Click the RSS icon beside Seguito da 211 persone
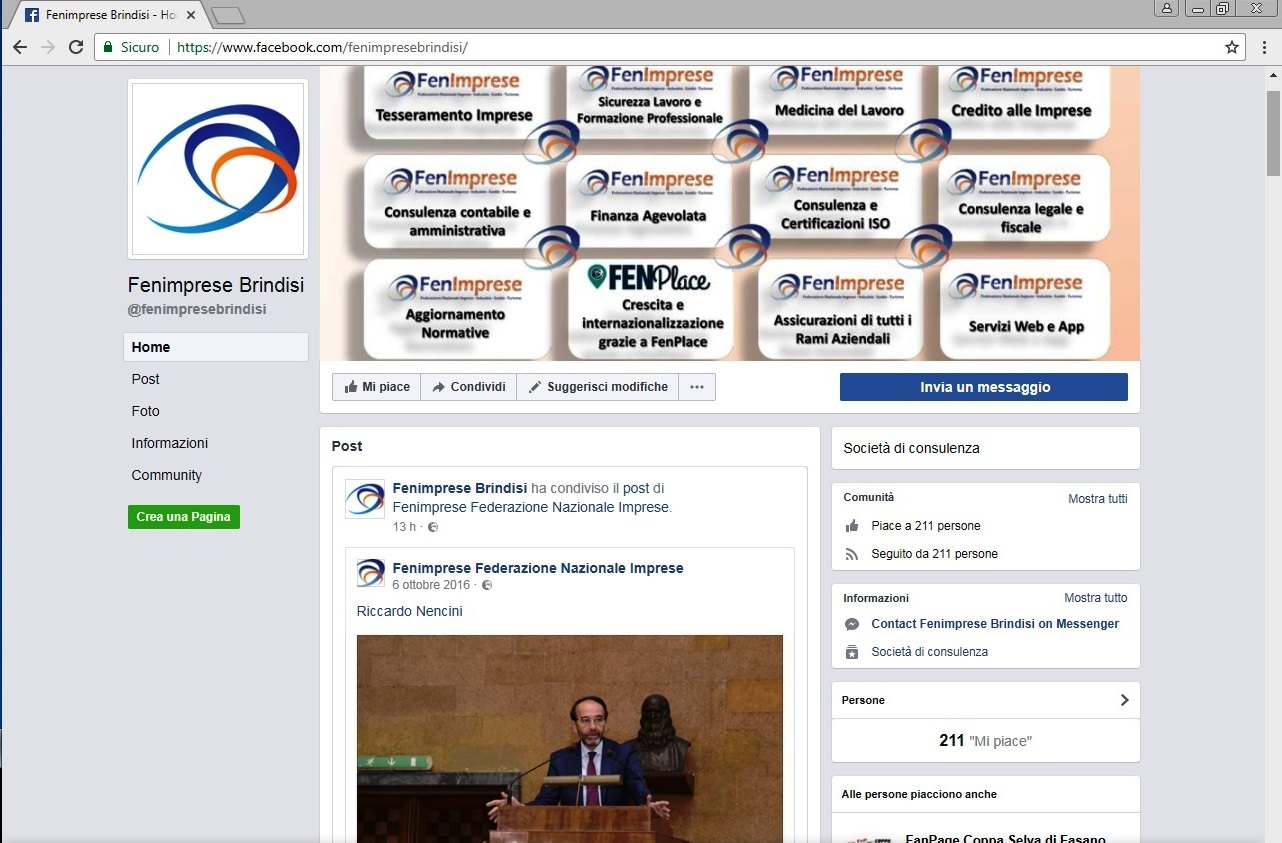The width and height of the screenshot is (1282, 843). (852, 554)
